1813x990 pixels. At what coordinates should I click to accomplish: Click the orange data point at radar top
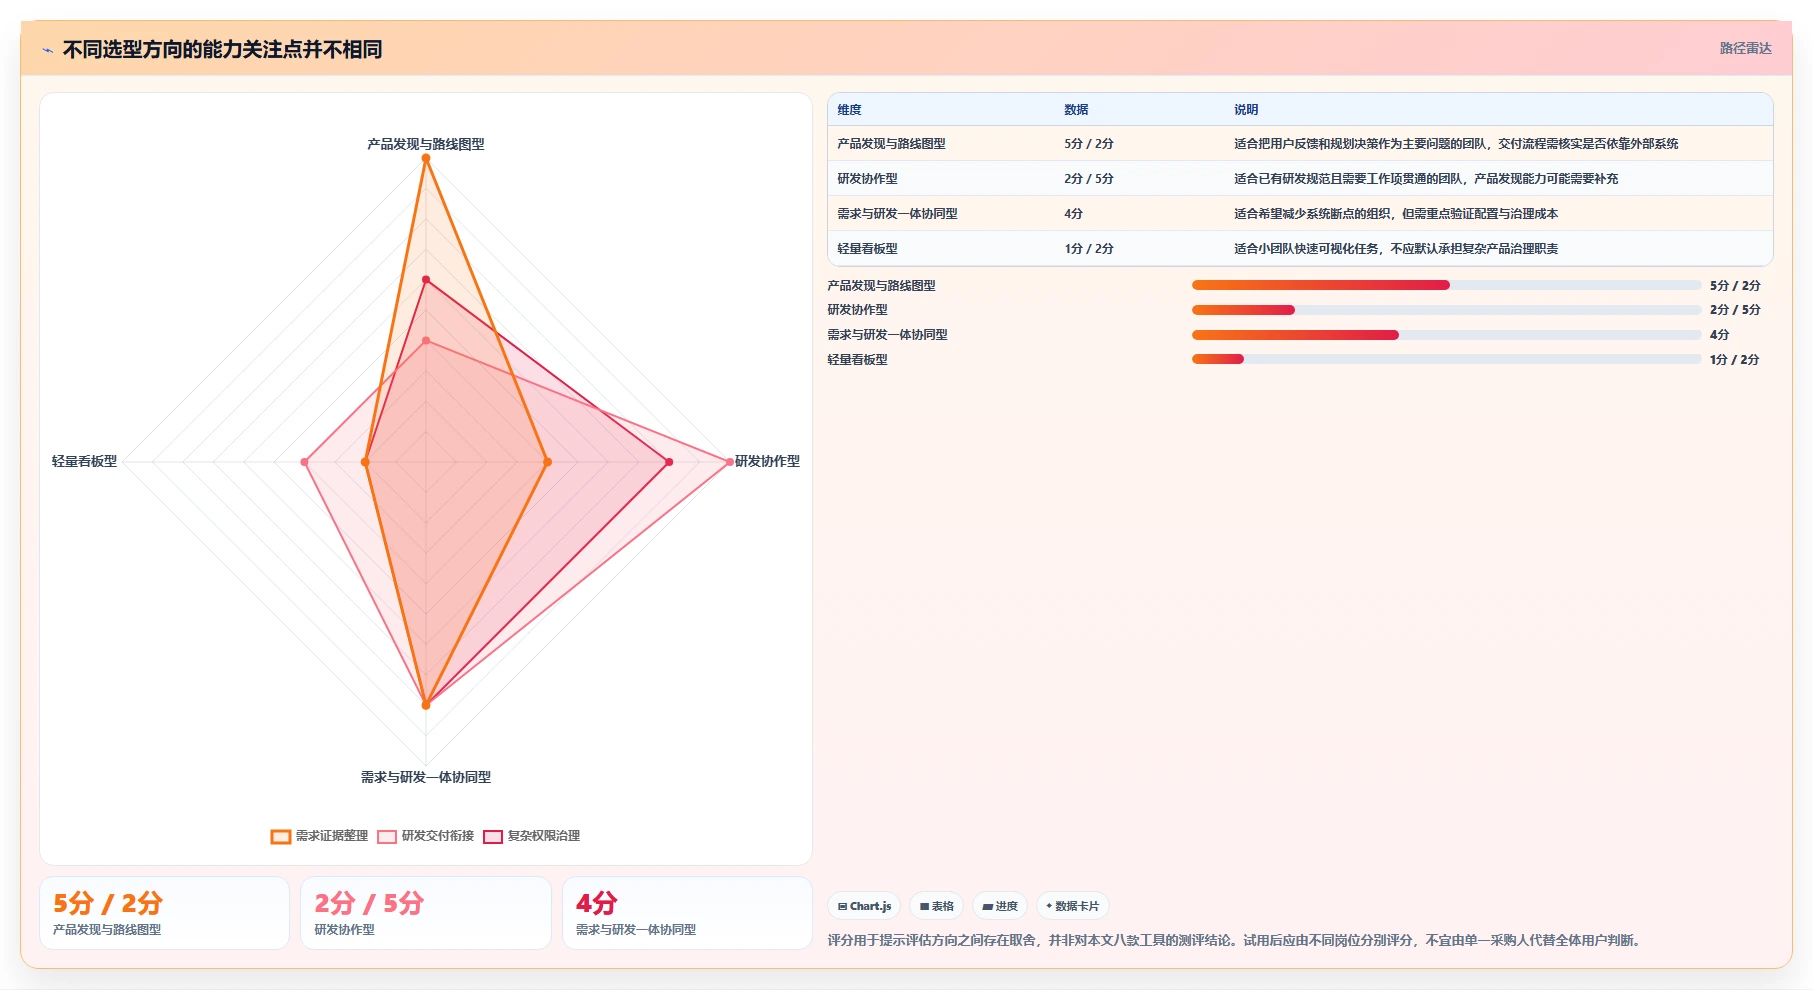click(x=426, y=159)
